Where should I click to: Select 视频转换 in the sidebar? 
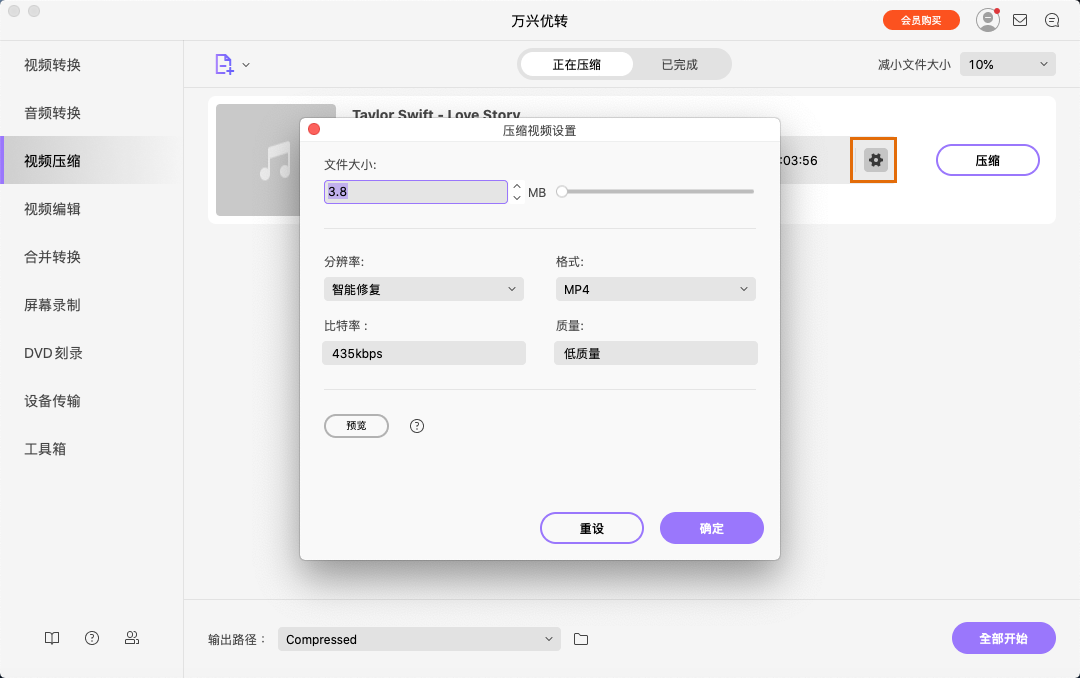[53, 64]
